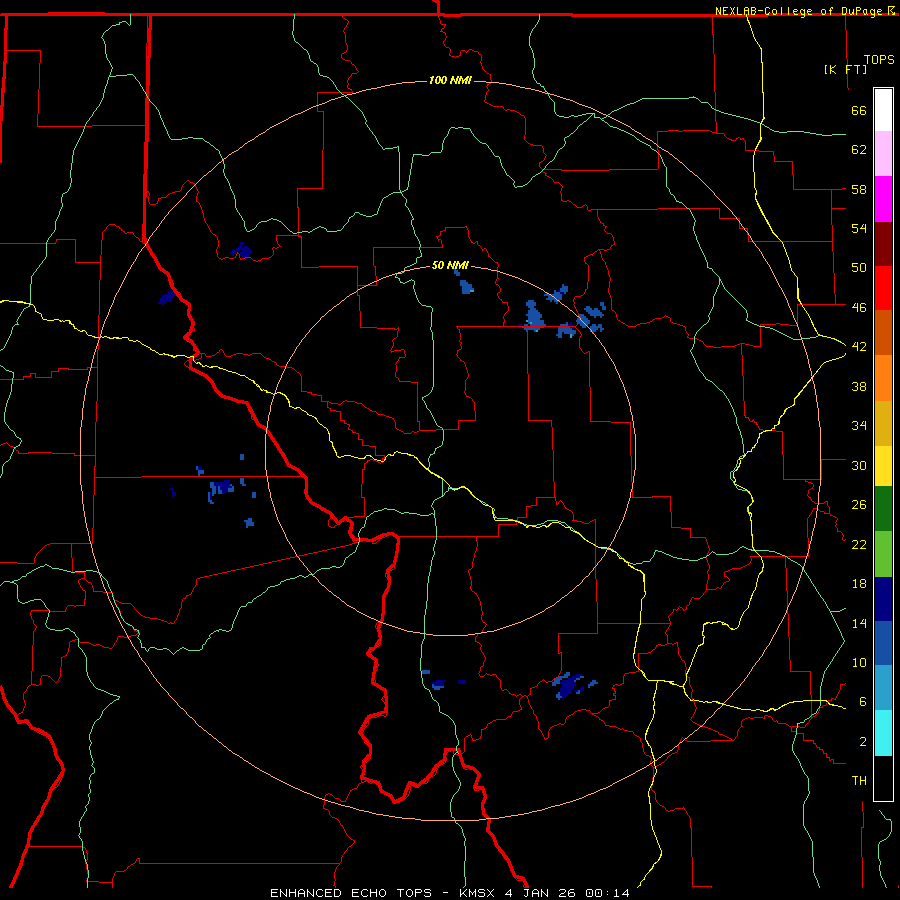This screenshot has width=900, height=900.
Task: Select the magenta legend swatch
Action: (883, 199)
